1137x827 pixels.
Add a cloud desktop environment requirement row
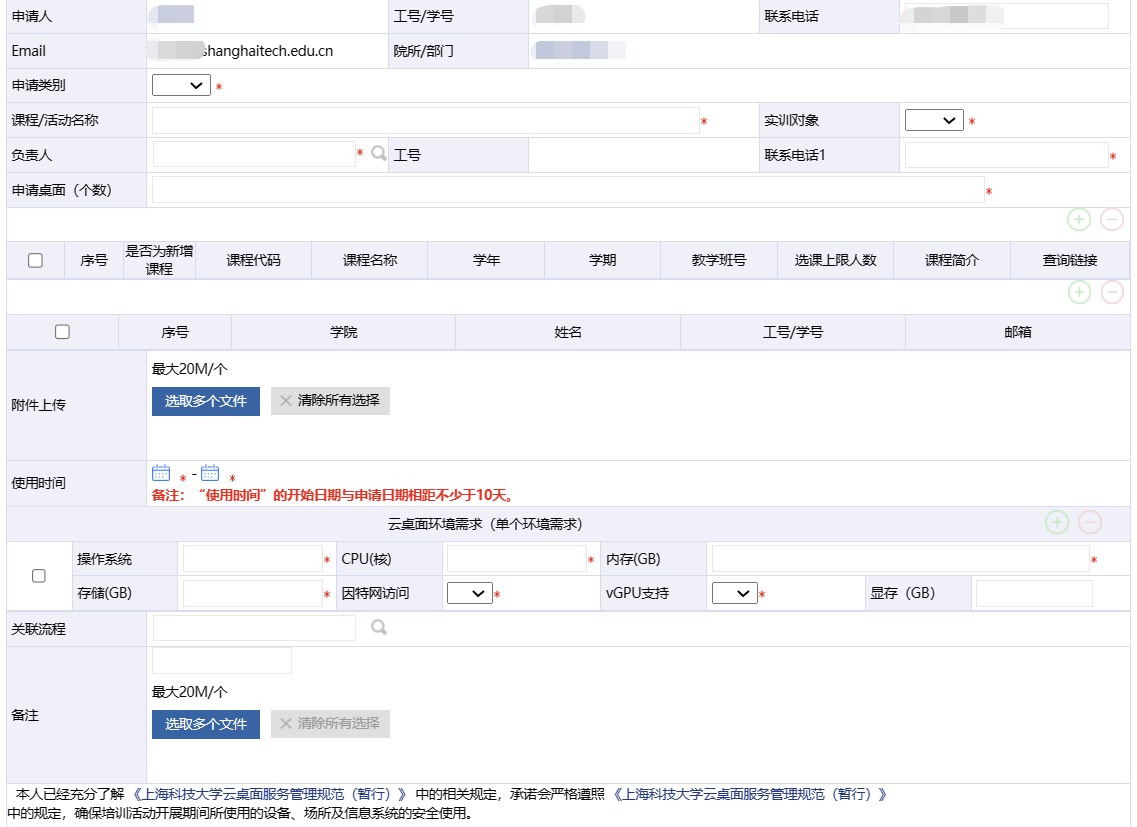coord(1057,522)
